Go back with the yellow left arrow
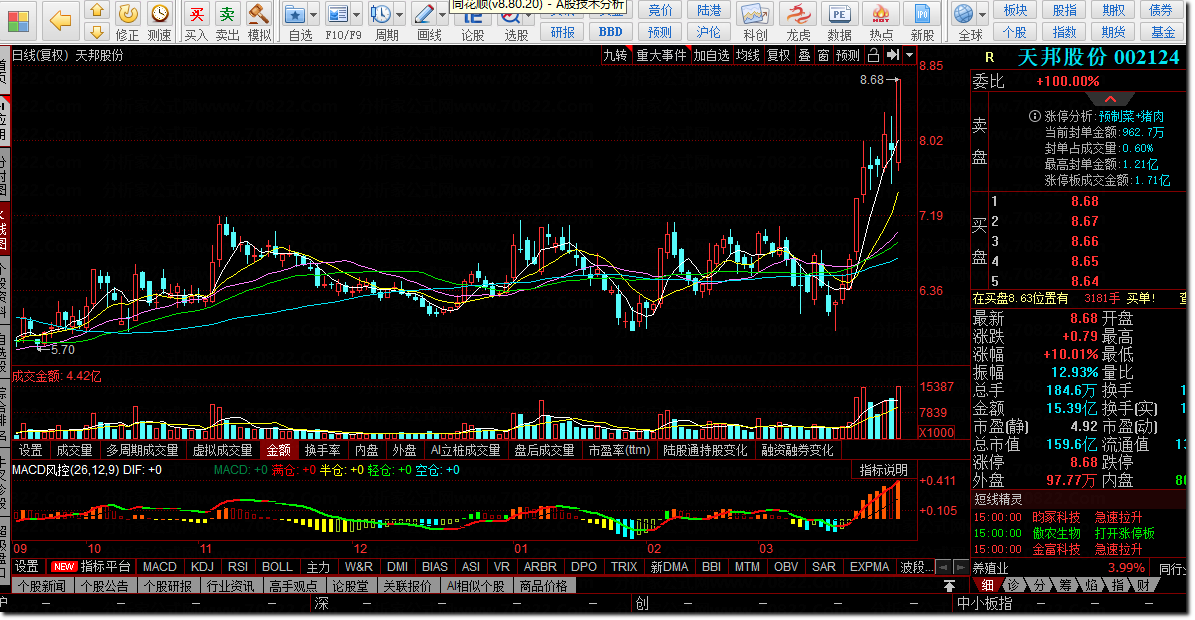Viewport: 1195px width, 620px height. 59,21
